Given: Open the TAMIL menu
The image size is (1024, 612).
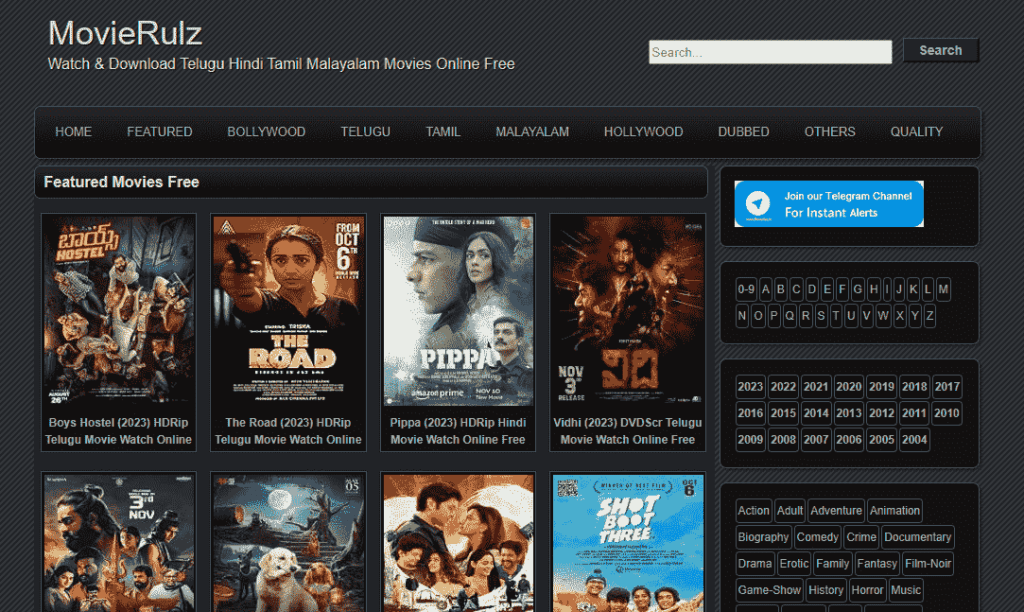Looking at the screenshot, I should pyautogui.click(x=443, y=132).
